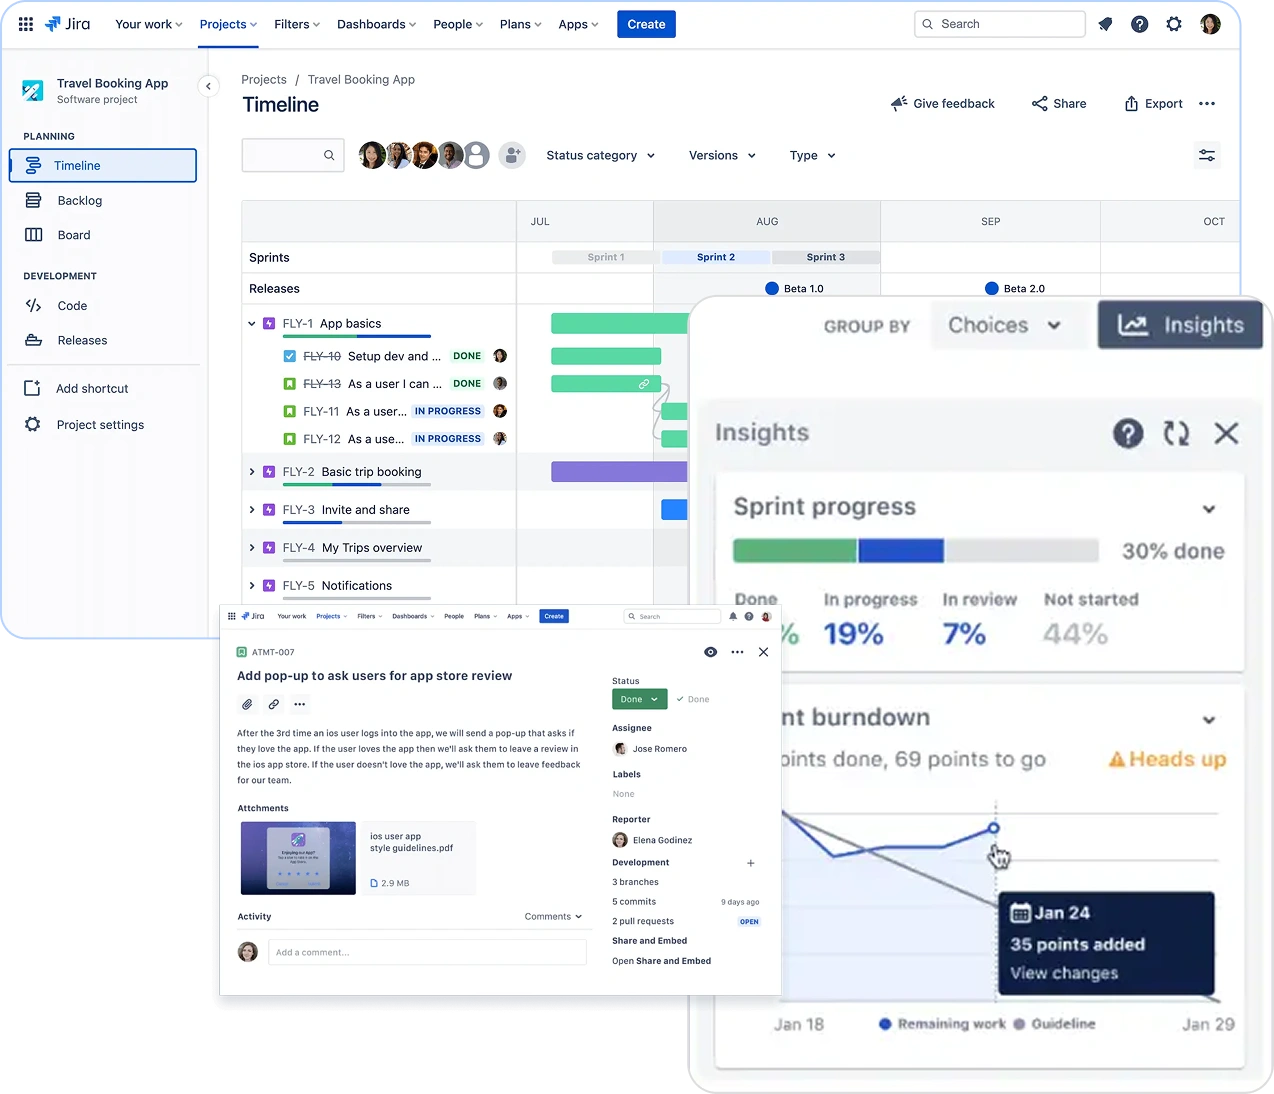
Task: Click the attachment paperclip icon on issue
Action: click(x=247, y=704)
